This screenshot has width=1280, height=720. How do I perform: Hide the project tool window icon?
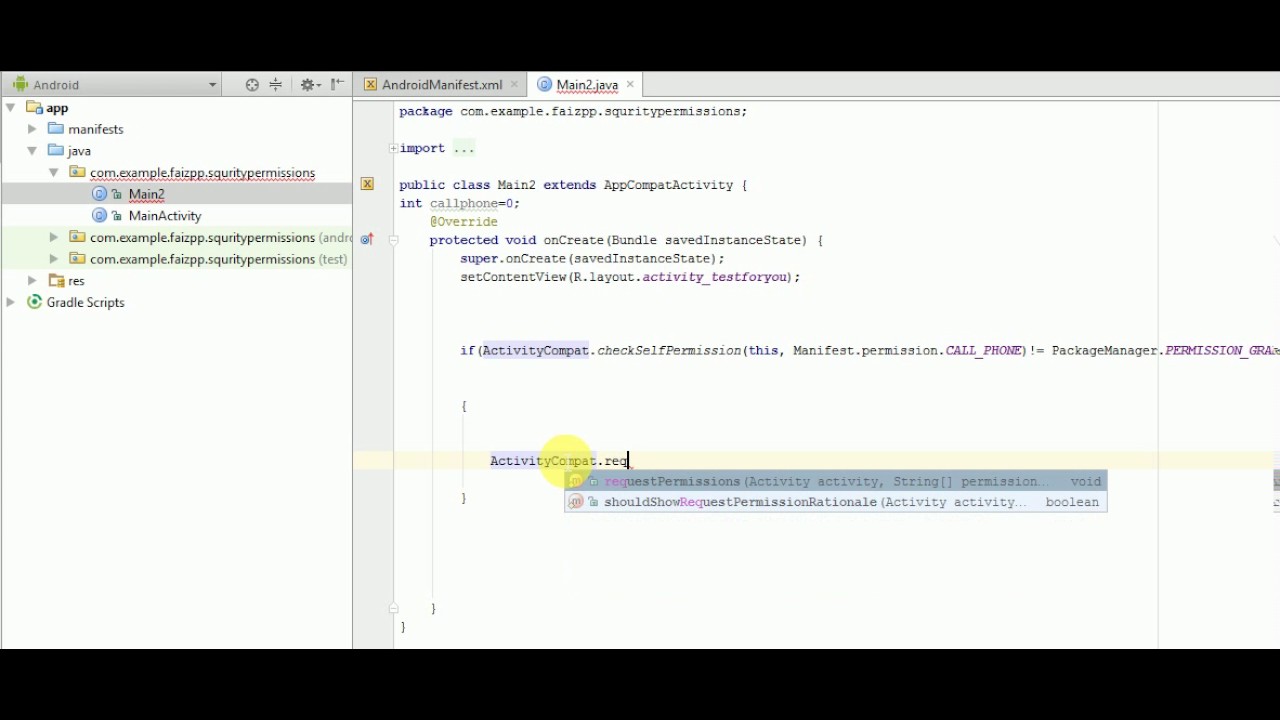(337, 85)
